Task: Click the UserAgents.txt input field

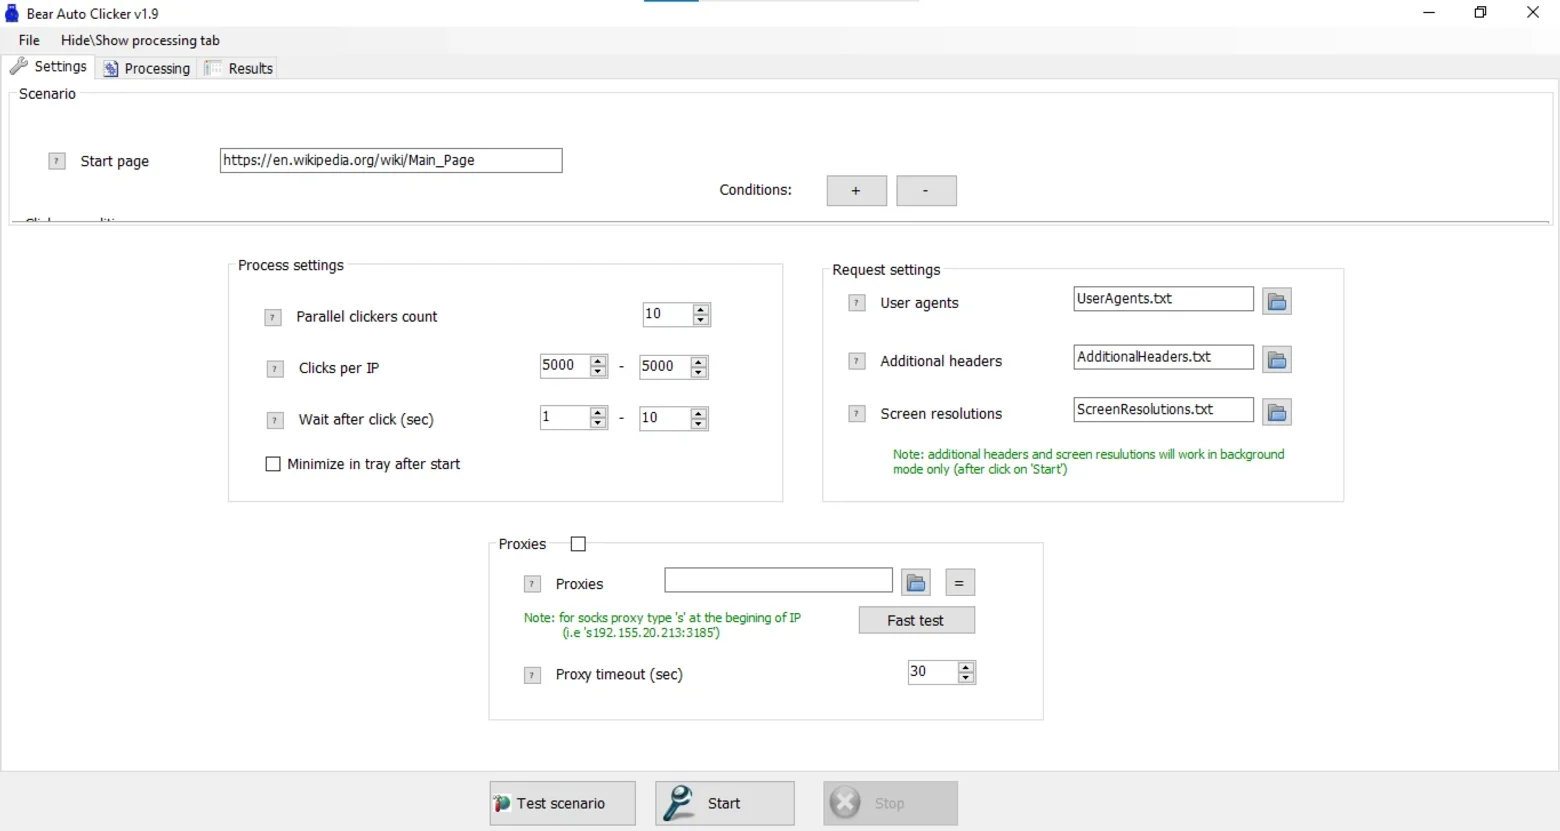Action: pyautogui.click(x=1164, y=299)
